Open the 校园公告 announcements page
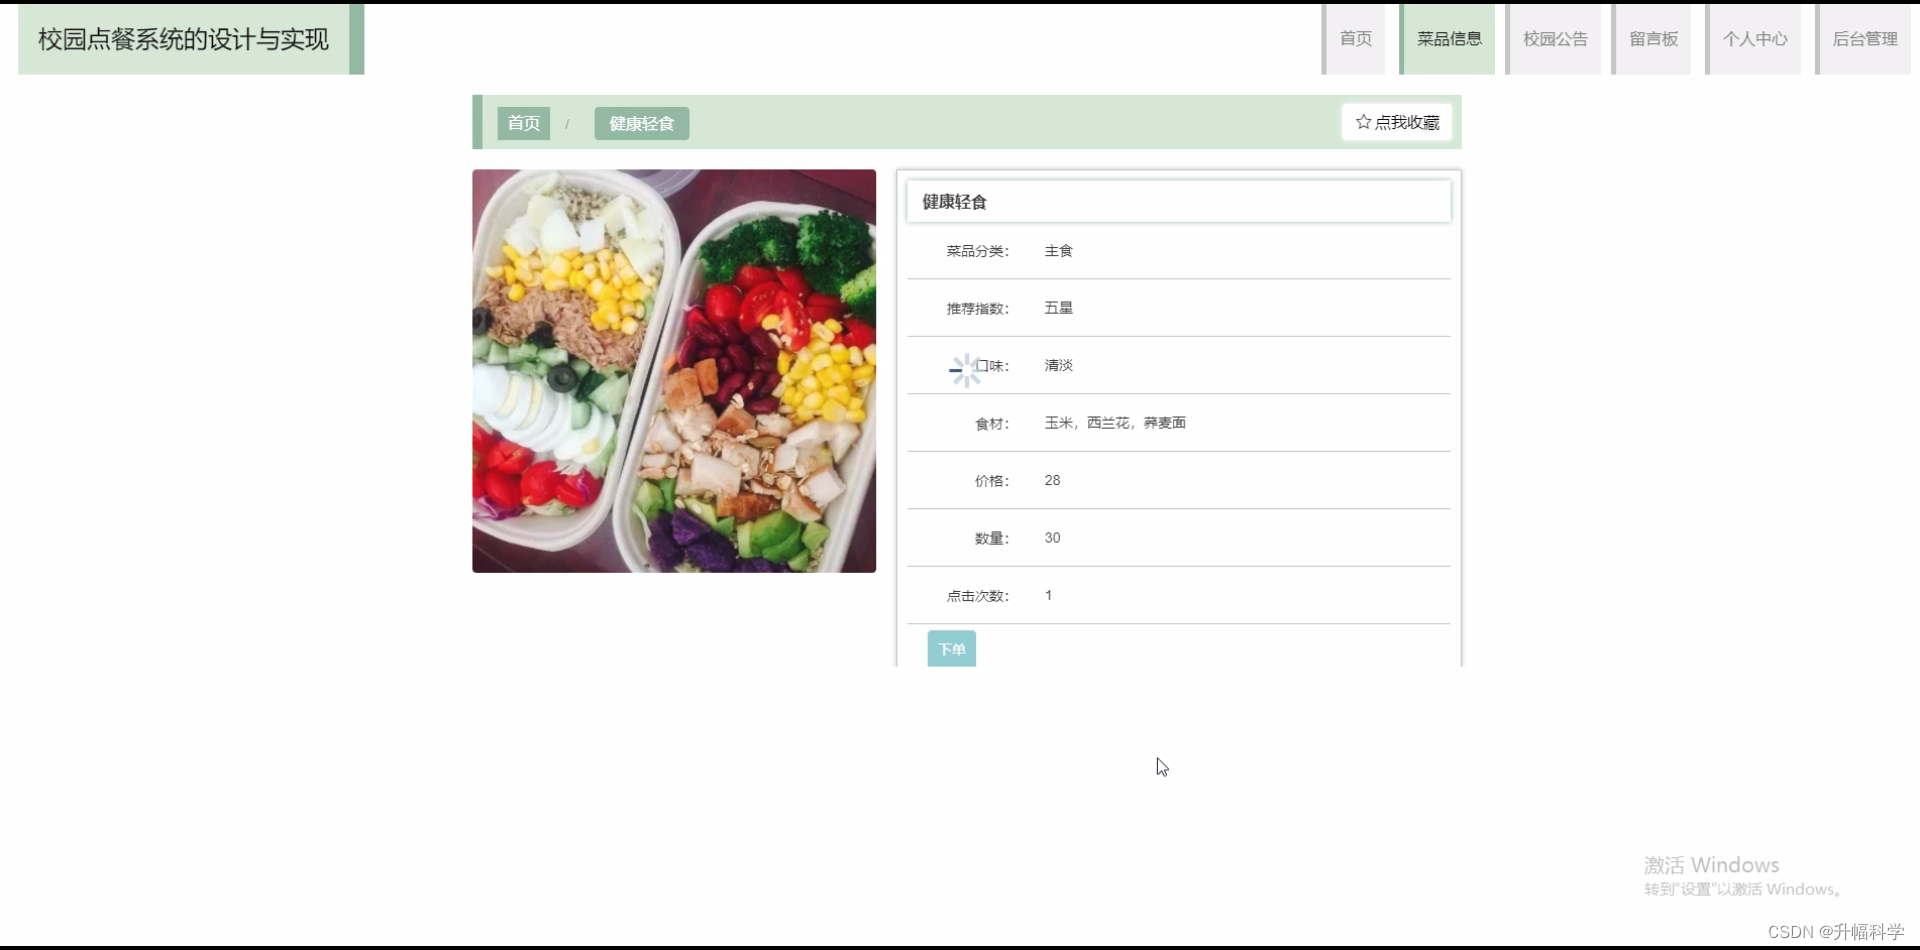 [x=1553, y=39]
